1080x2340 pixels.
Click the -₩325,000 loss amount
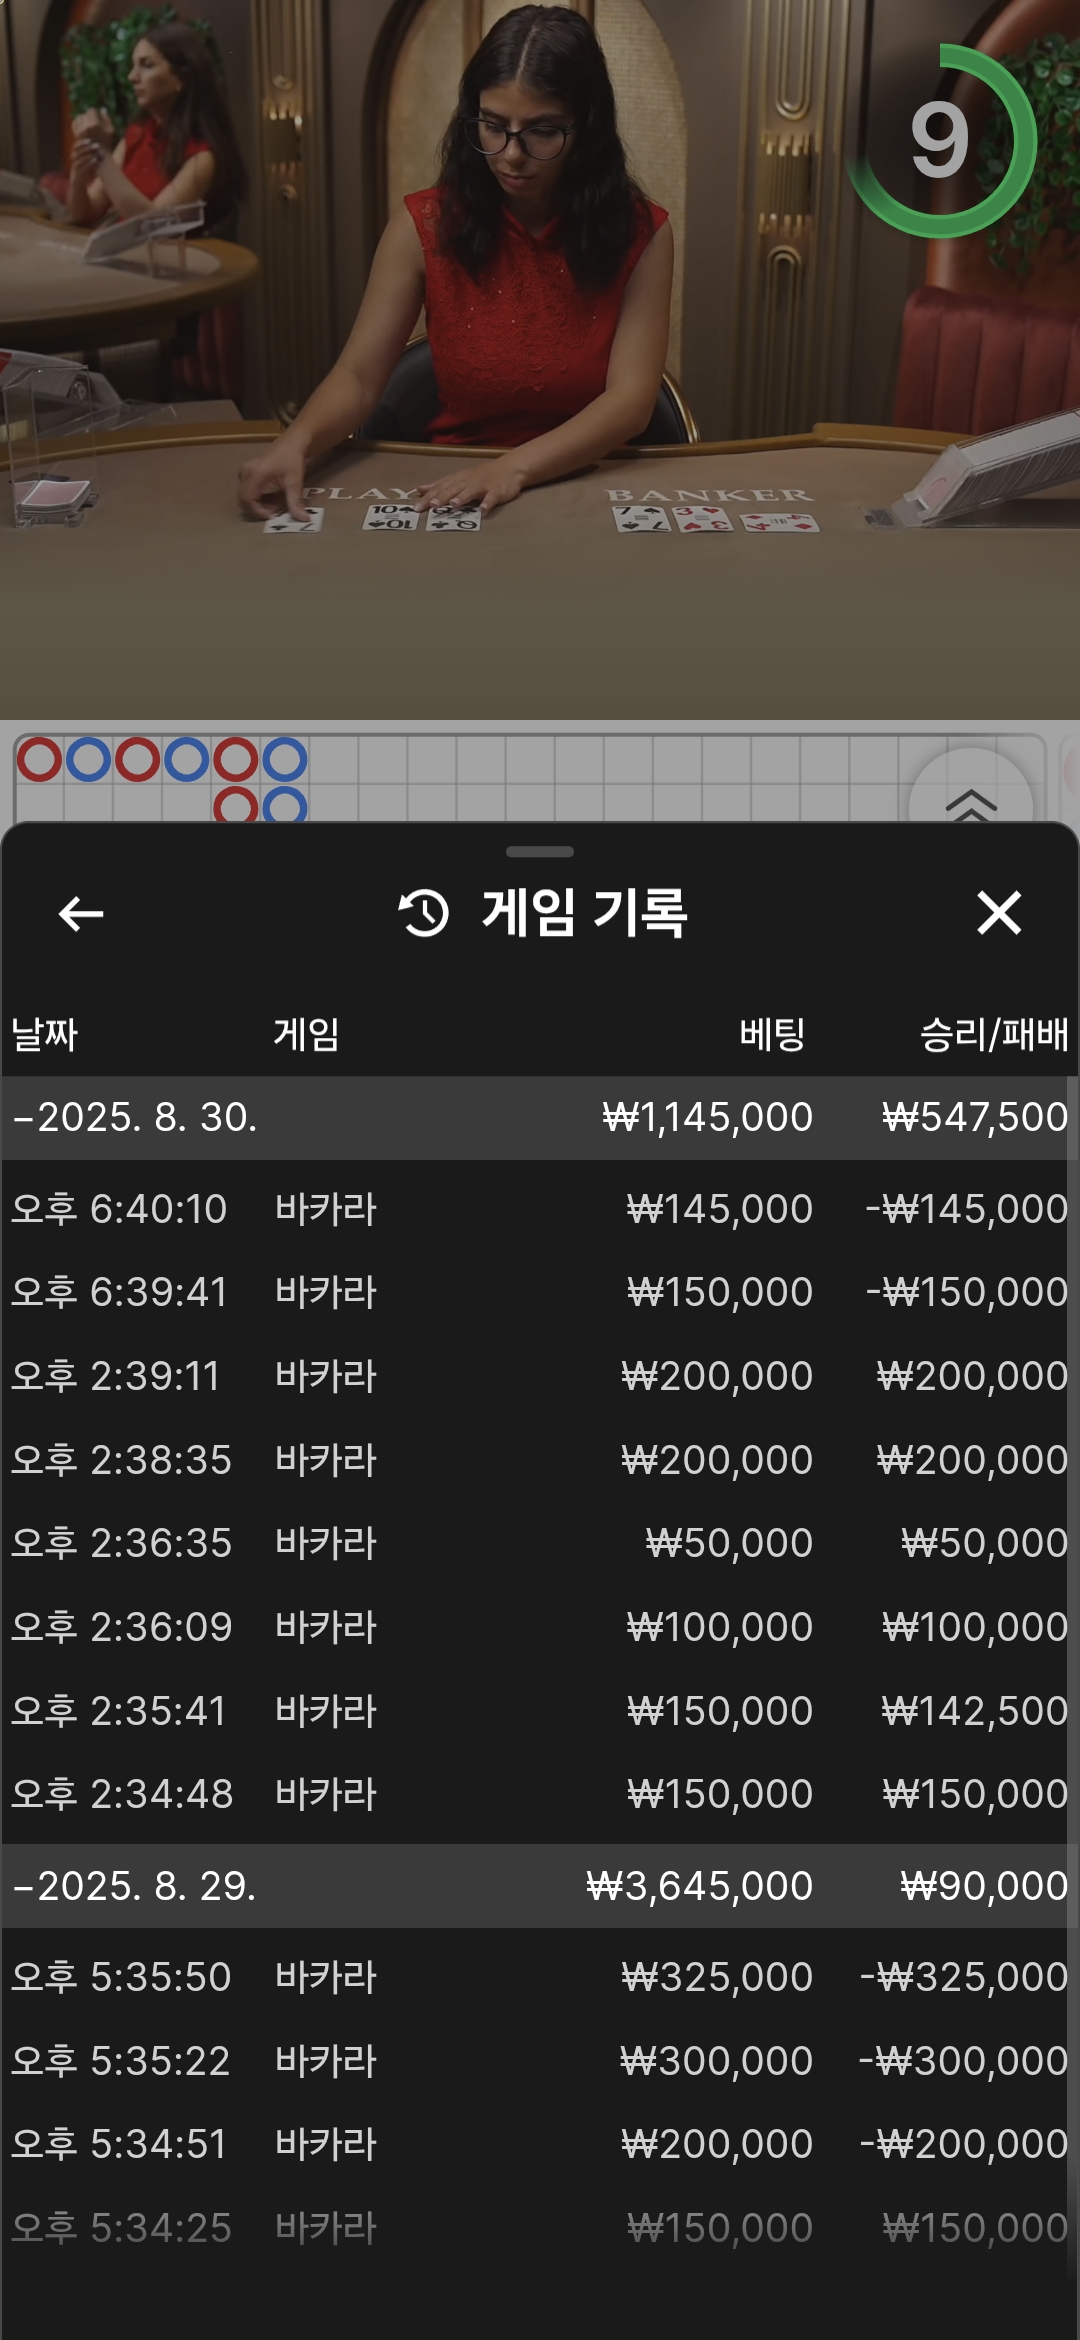click(964, 1977)
